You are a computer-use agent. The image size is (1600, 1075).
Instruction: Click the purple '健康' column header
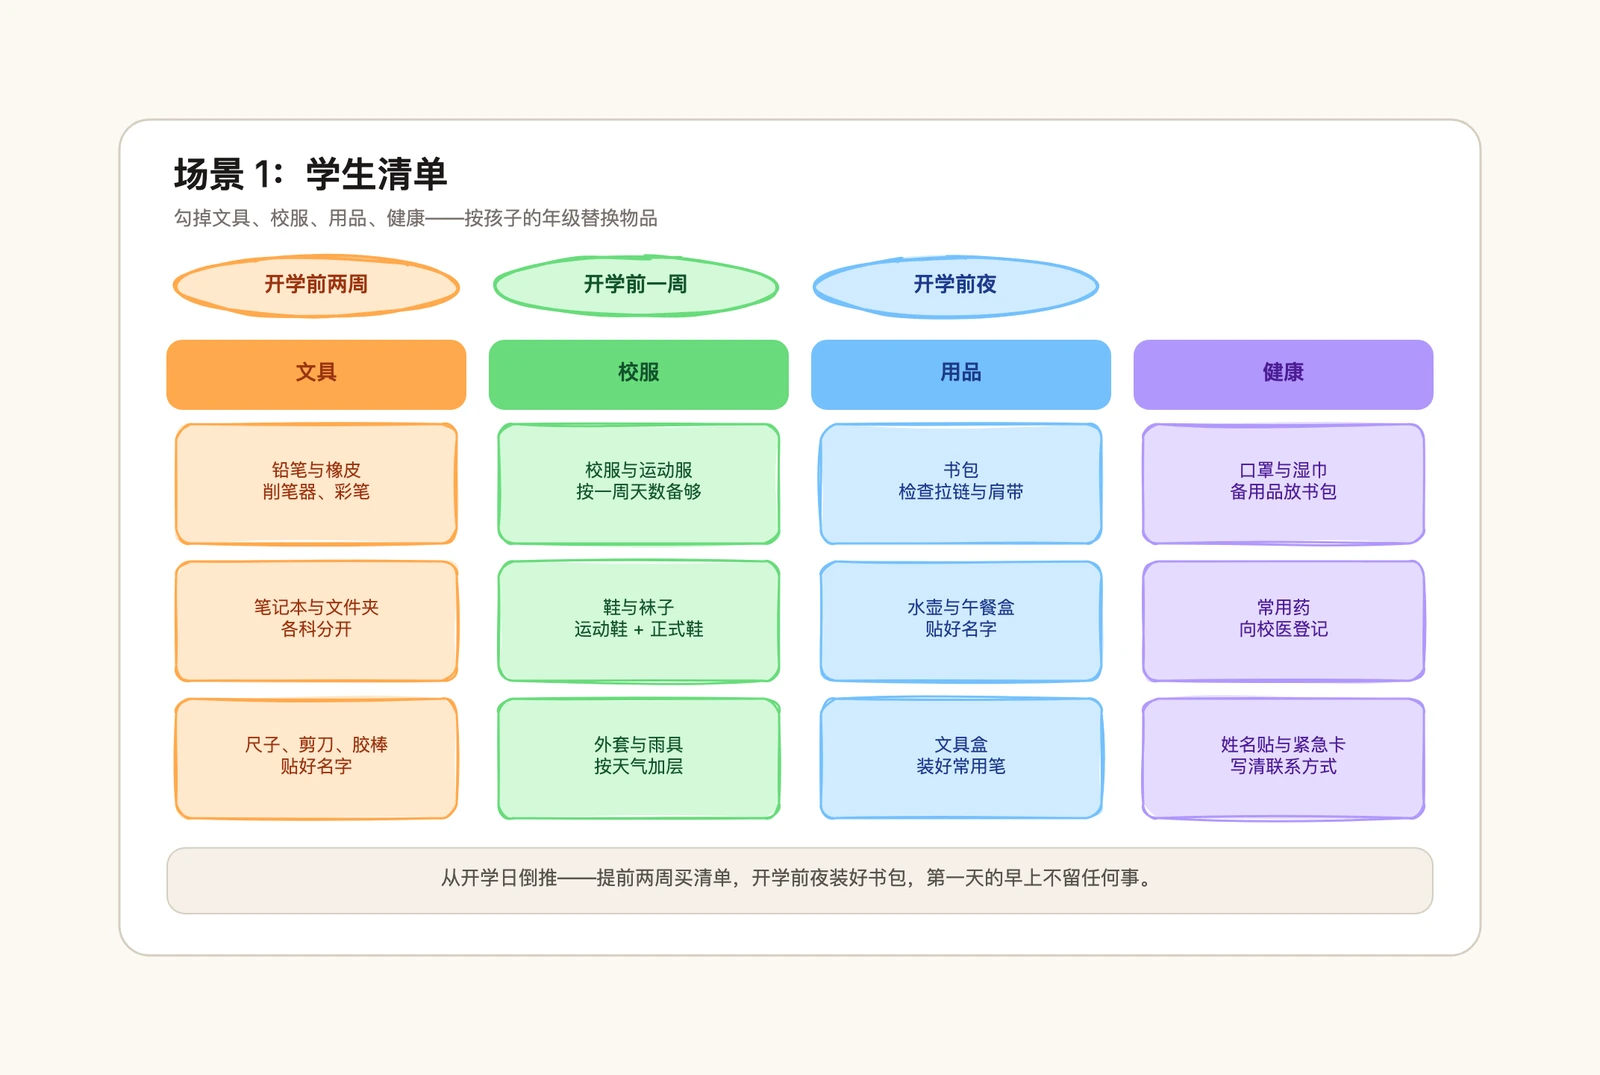click(x=1283, y=374)
